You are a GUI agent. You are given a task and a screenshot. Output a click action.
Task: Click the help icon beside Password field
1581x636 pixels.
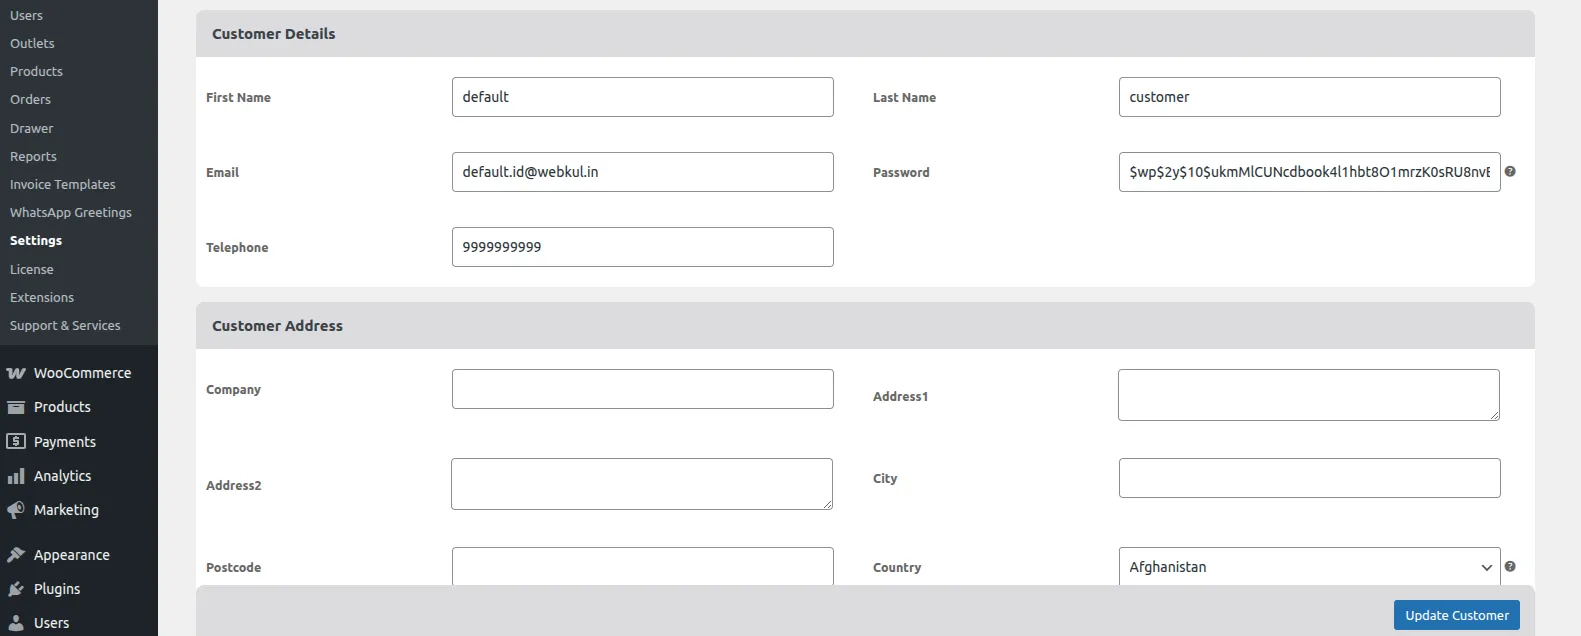pos(1510,172)
